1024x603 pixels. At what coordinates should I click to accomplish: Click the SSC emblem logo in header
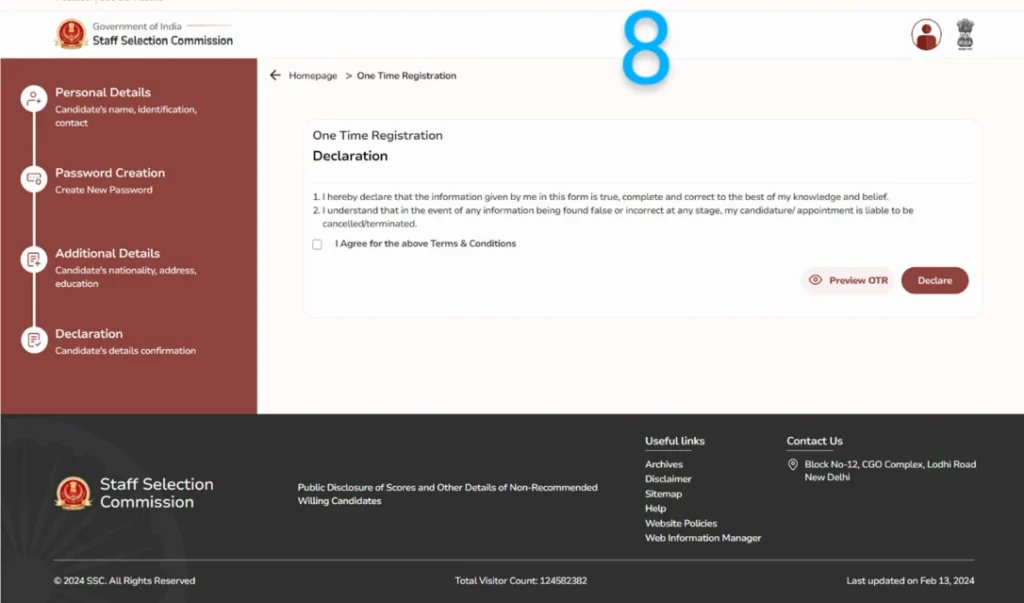71,34
